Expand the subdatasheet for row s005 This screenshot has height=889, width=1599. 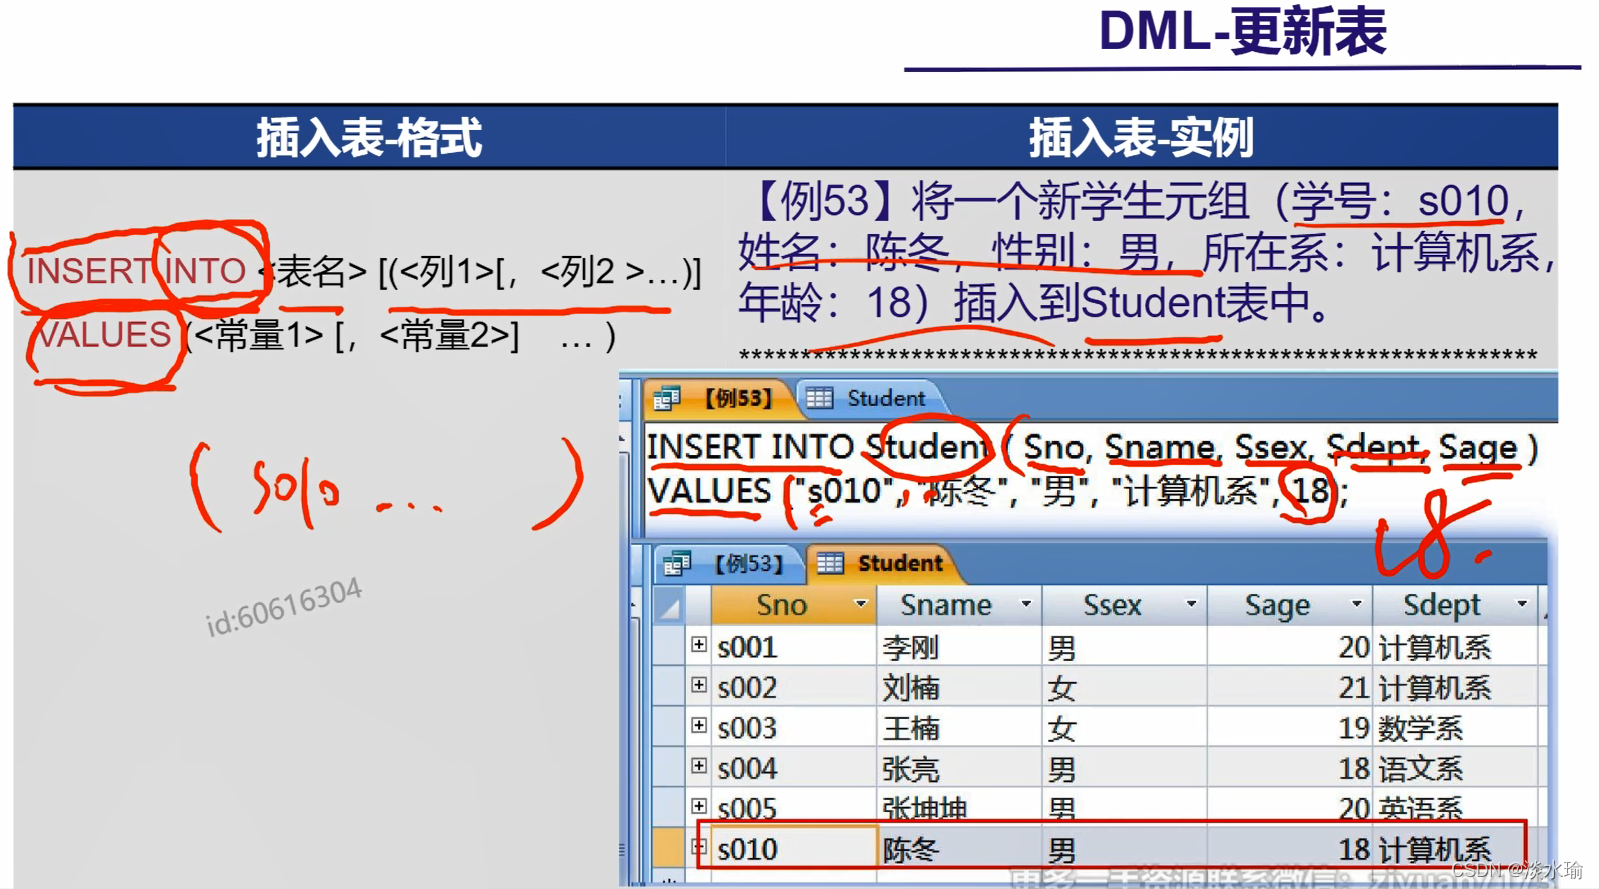click(699, 806)
